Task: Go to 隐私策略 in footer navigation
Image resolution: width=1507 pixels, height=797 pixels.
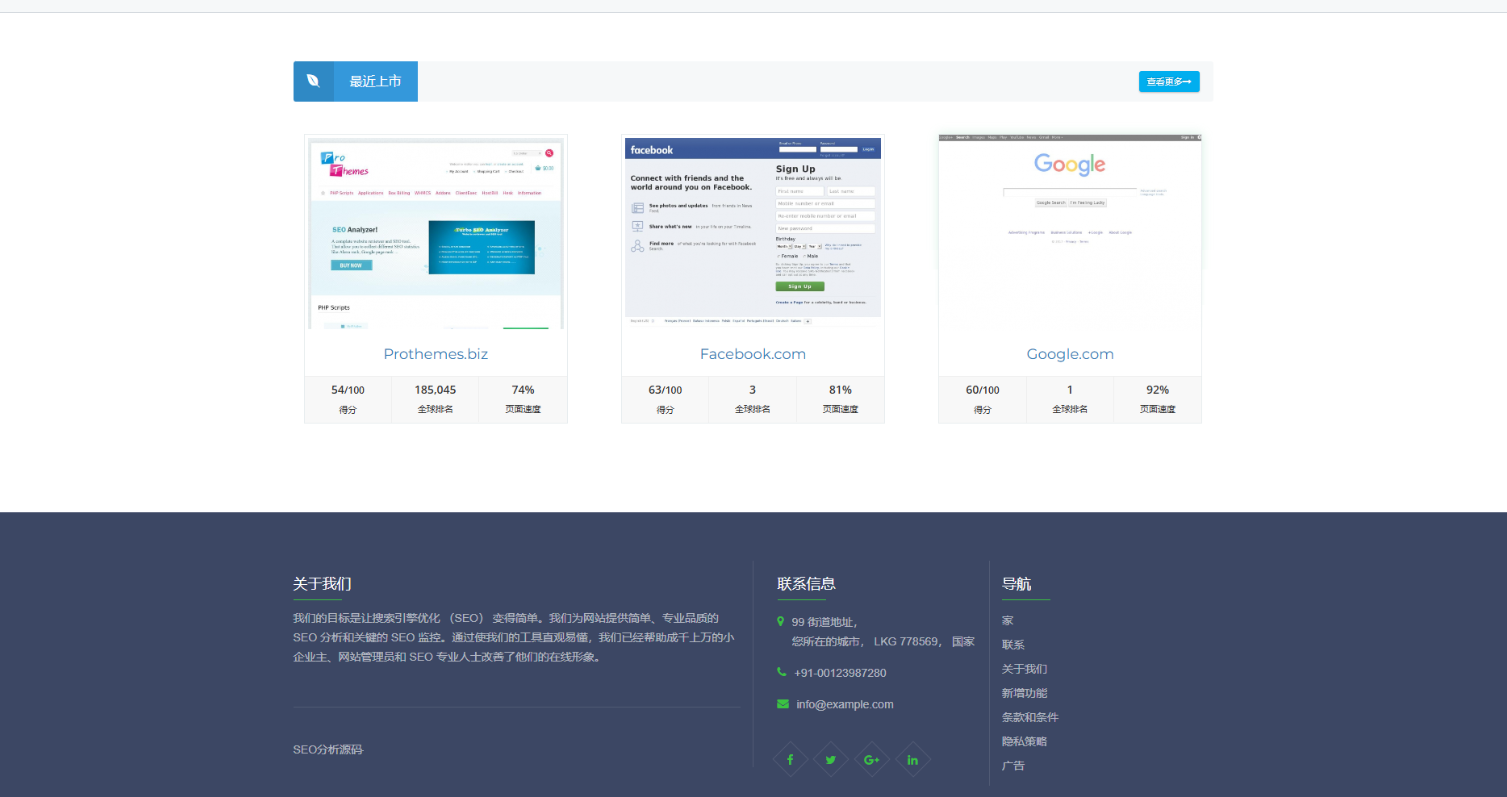Action: 1025,741
